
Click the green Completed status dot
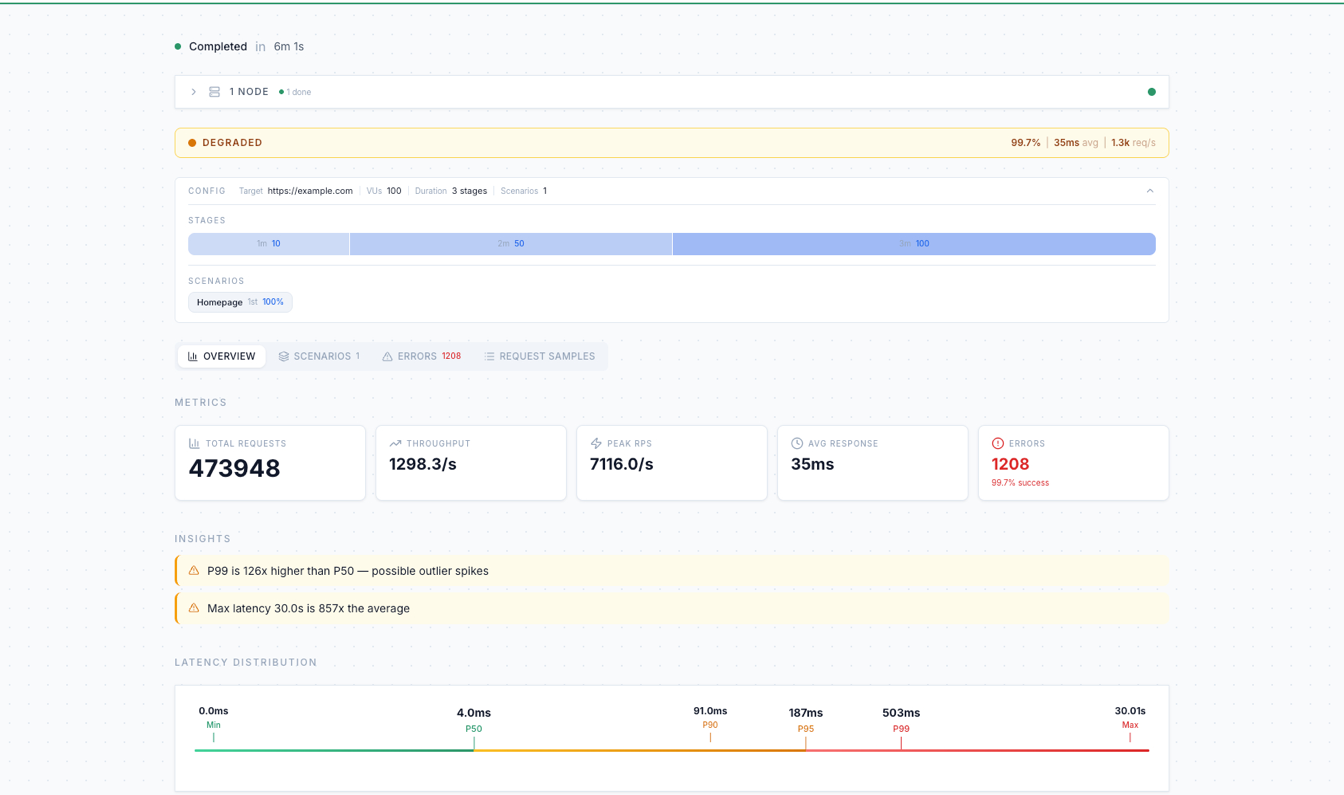pyautogui.click(x=178, y=47)
